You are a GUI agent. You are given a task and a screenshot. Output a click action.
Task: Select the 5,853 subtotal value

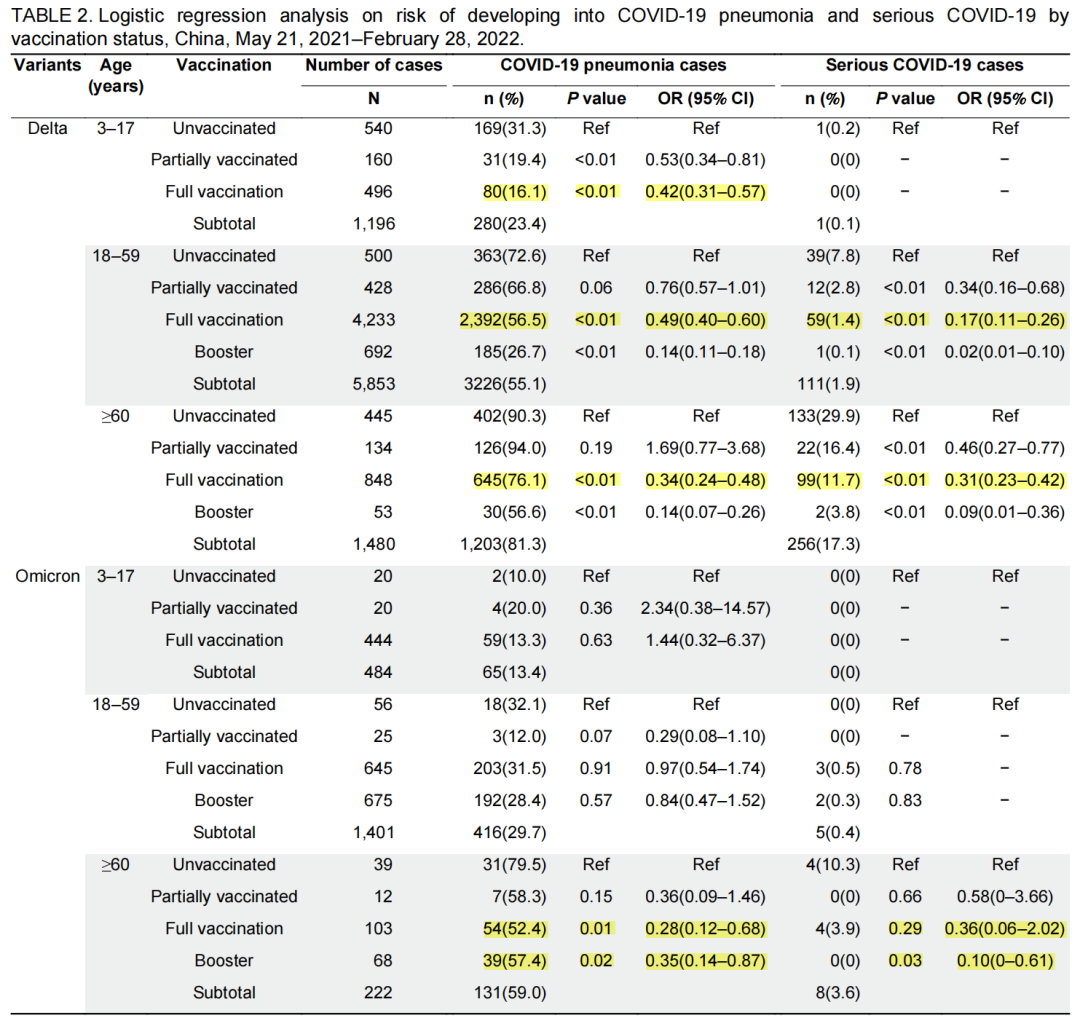point(373,384)
